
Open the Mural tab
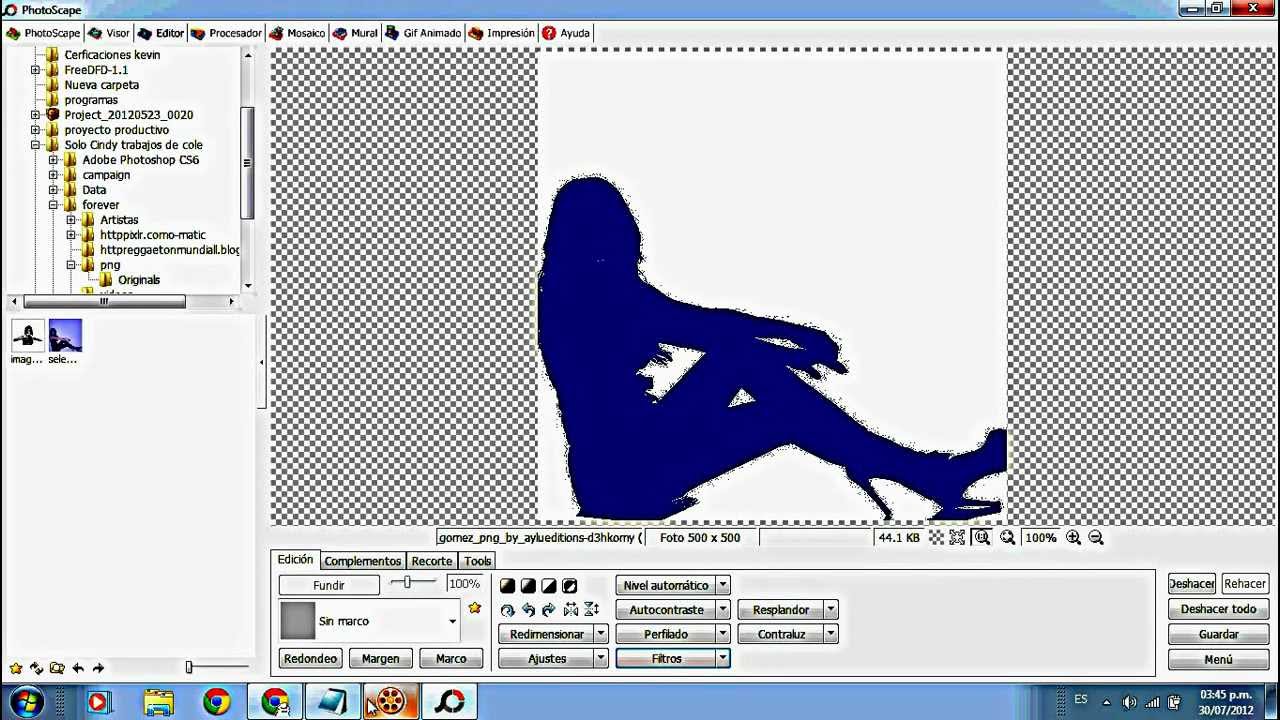click(355, 33)
